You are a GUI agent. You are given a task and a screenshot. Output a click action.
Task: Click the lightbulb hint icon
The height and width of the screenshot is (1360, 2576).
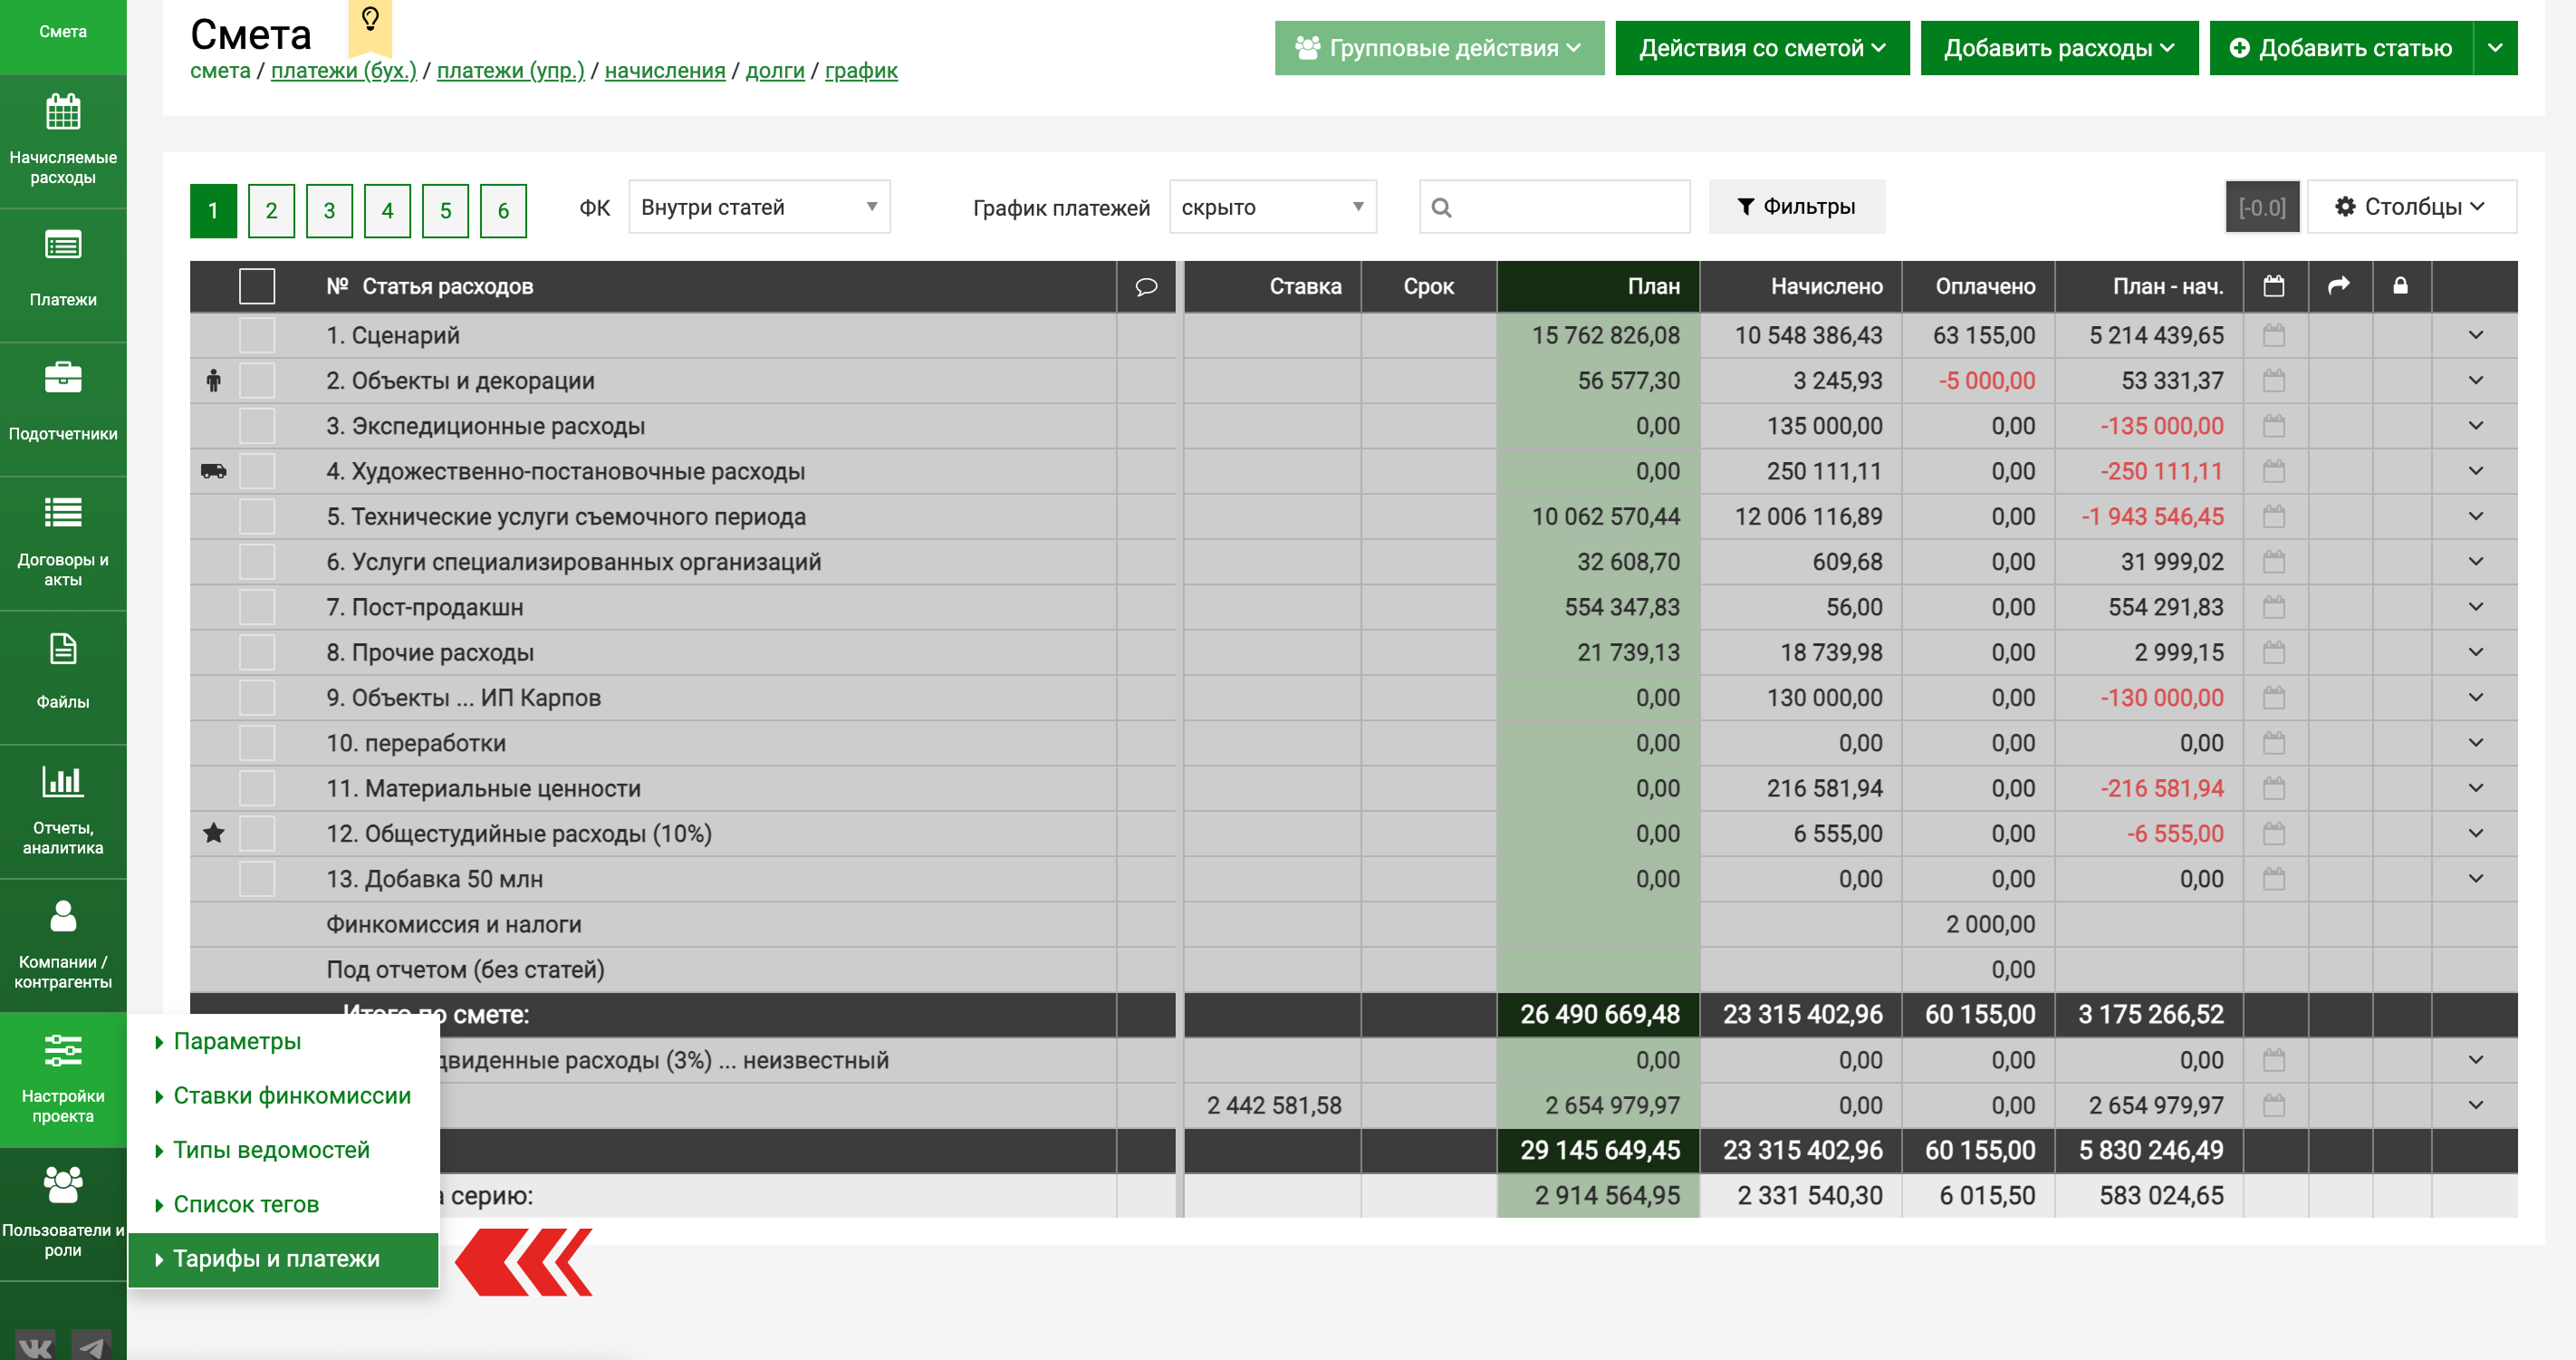370,20
